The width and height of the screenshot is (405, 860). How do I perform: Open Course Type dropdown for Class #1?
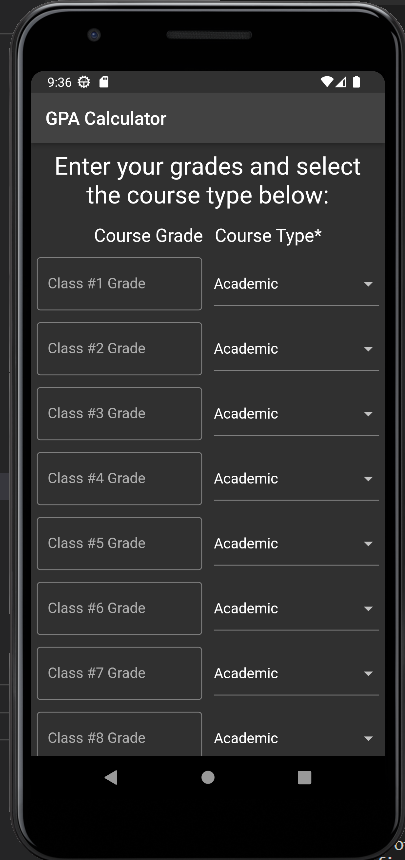coord(296,284)
